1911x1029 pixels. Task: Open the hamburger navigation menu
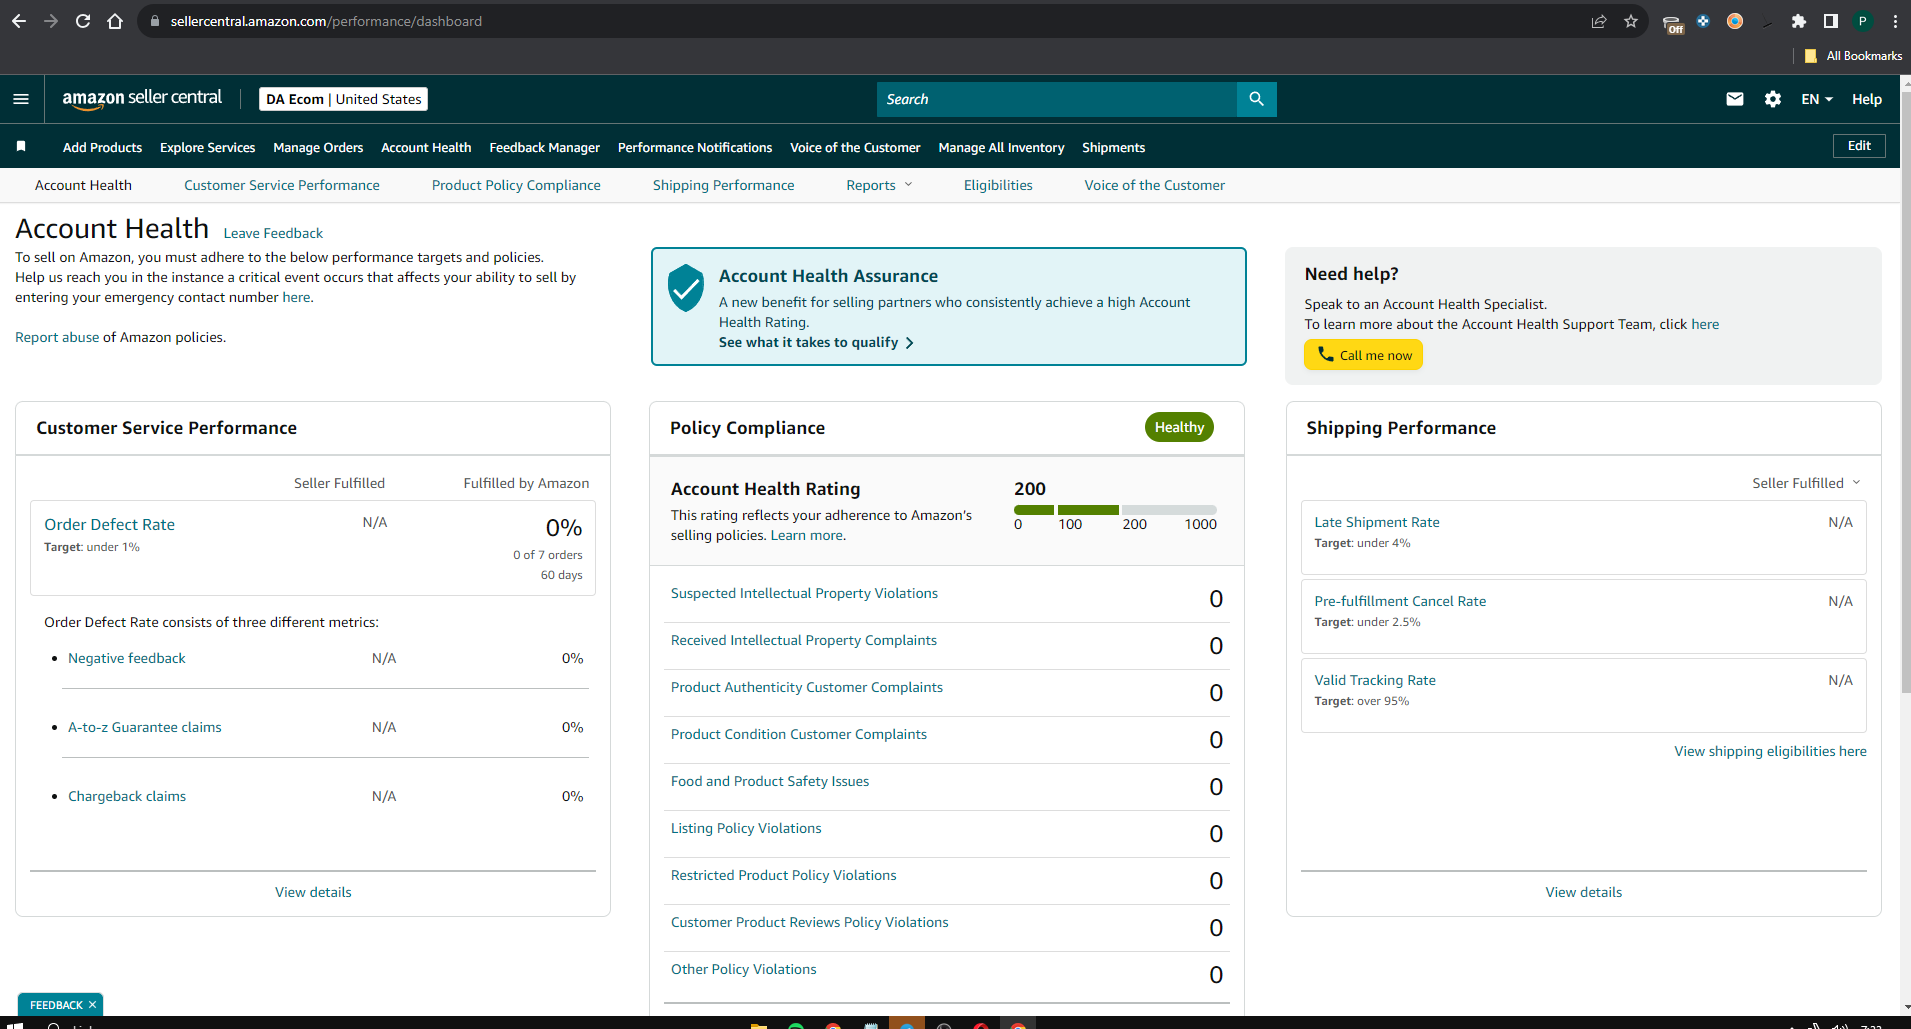[21, 99]
